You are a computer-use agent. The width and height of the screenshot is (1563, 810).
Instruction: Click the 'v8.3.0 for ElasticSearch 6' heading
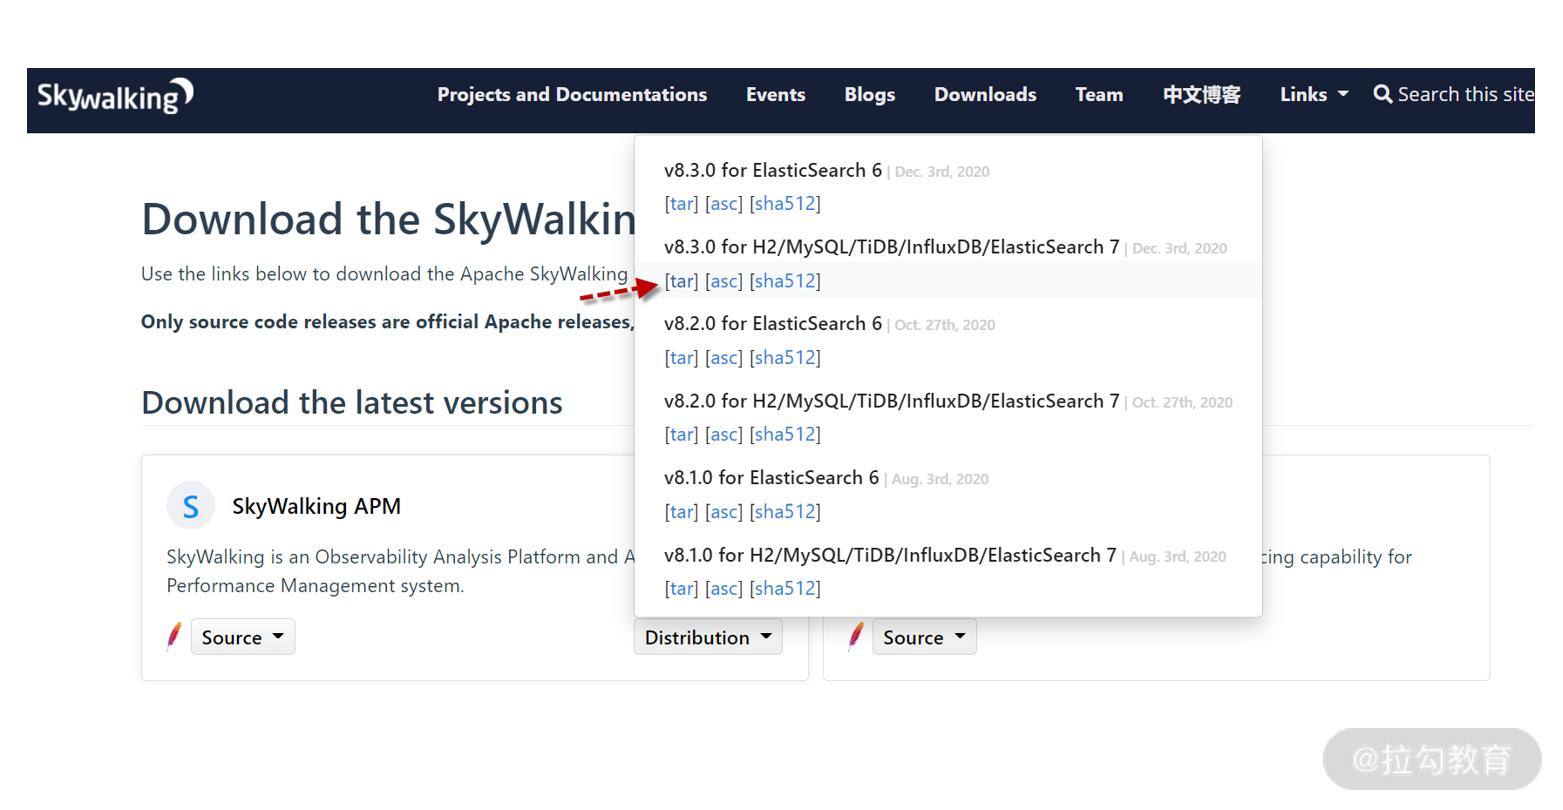tap(773, 170)
